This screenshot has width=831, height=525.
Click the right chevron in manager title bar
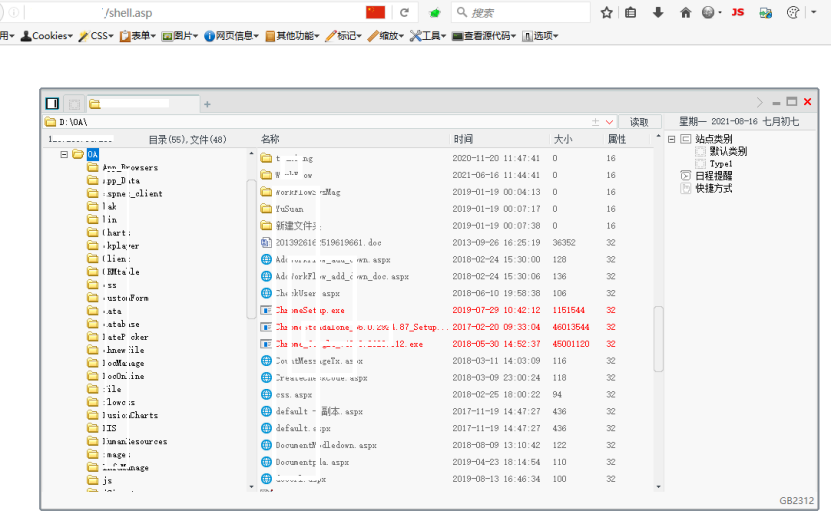tap(759, 102)
